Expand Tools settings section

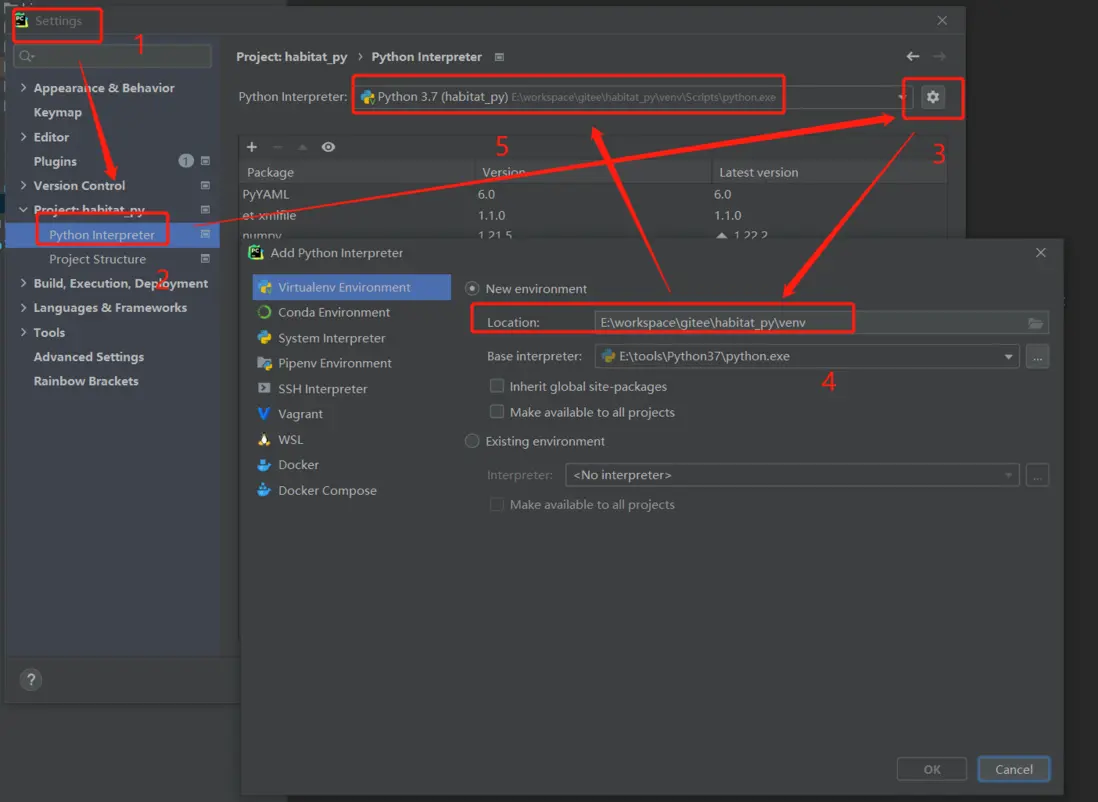[23, 332]
